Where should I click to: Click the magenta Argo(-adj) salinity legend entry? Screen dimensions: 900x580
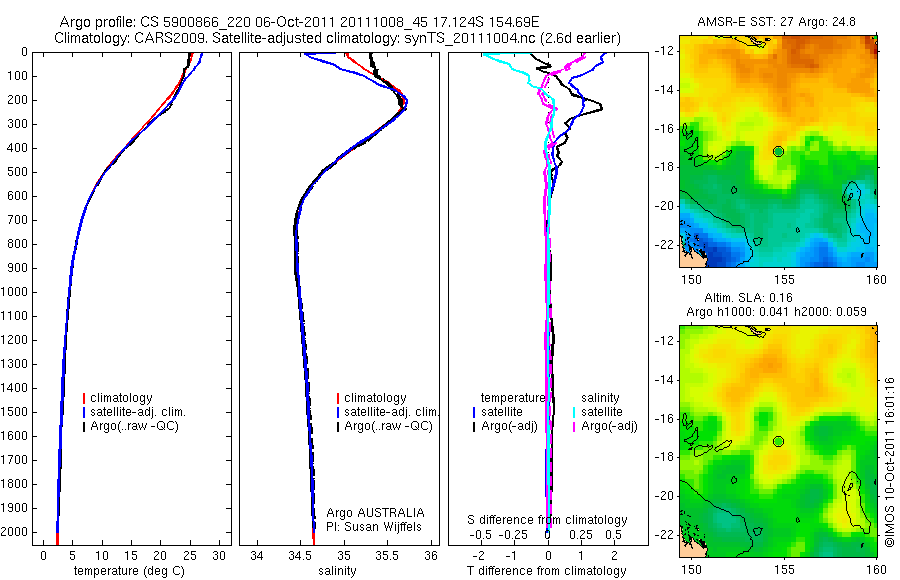(x=605, y=426)
